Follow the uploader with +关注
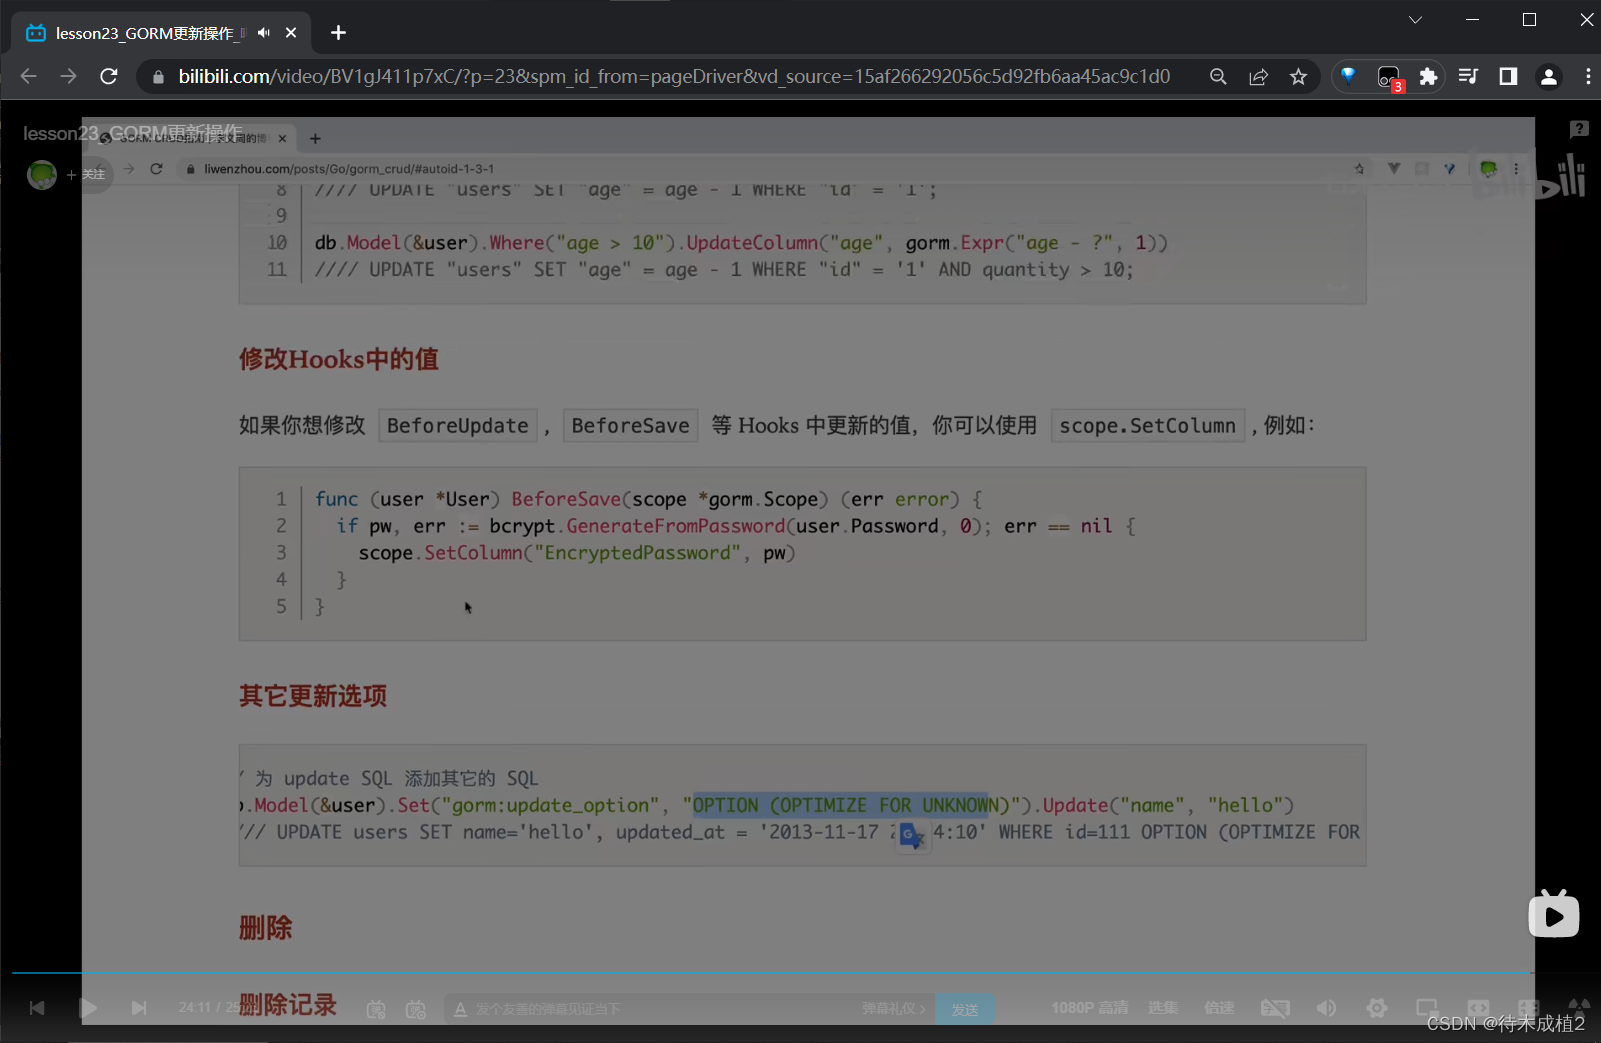This screenshot has height=1043, width=1601. 86,174
